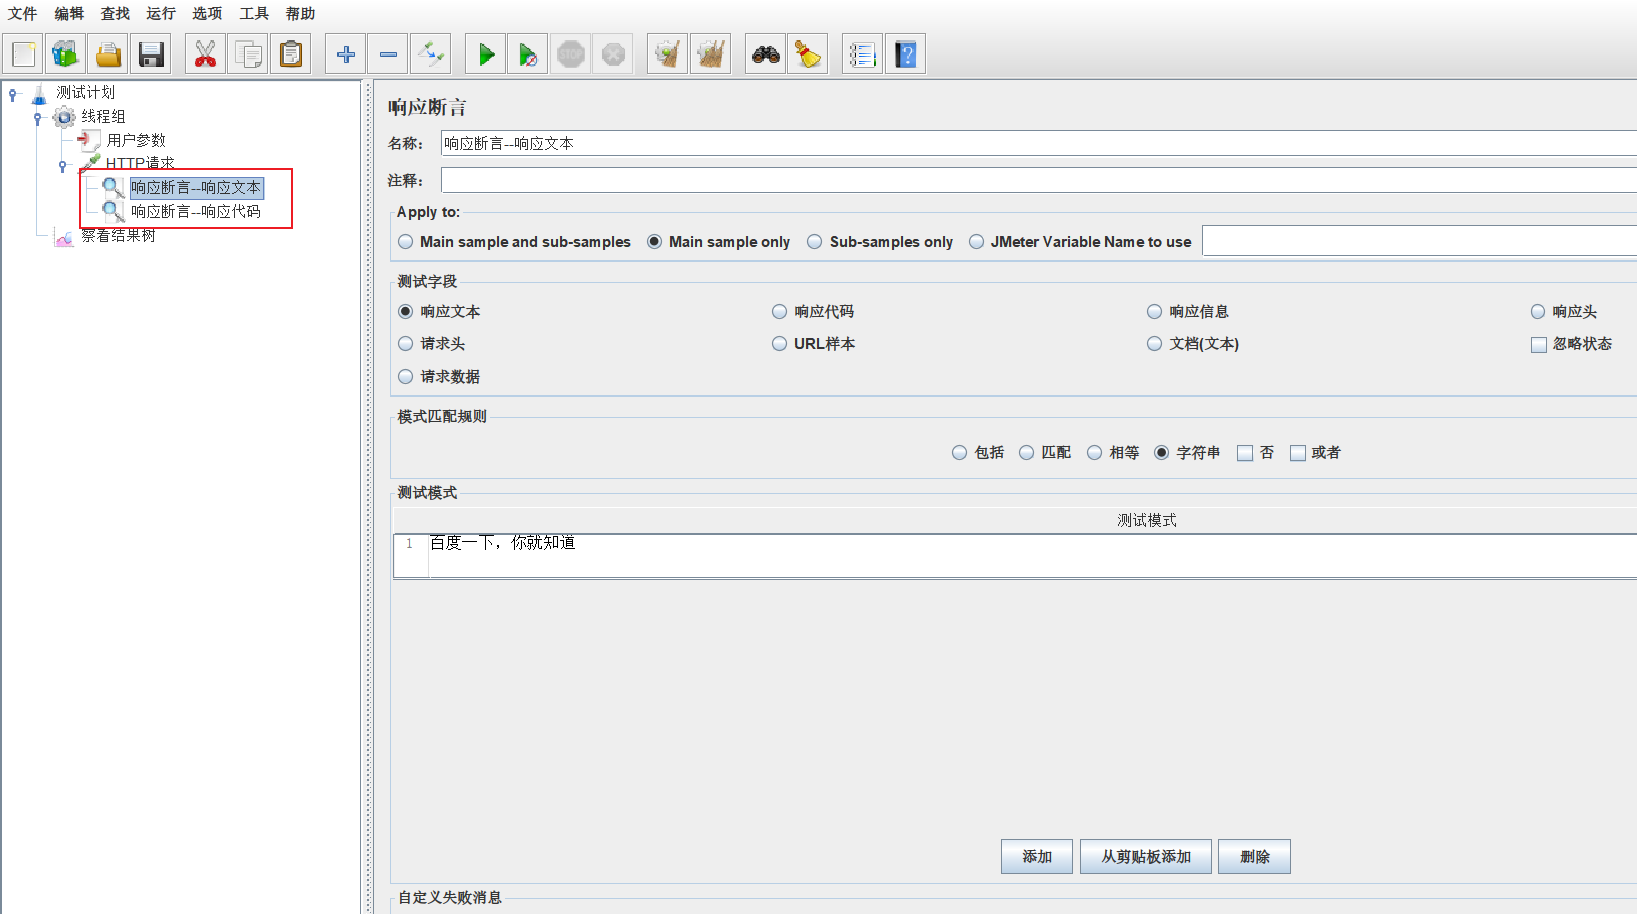The width and height of the screenshot is (1637, 914).
Task: Choose 响应文本 test field
Action: pos(439,312)
